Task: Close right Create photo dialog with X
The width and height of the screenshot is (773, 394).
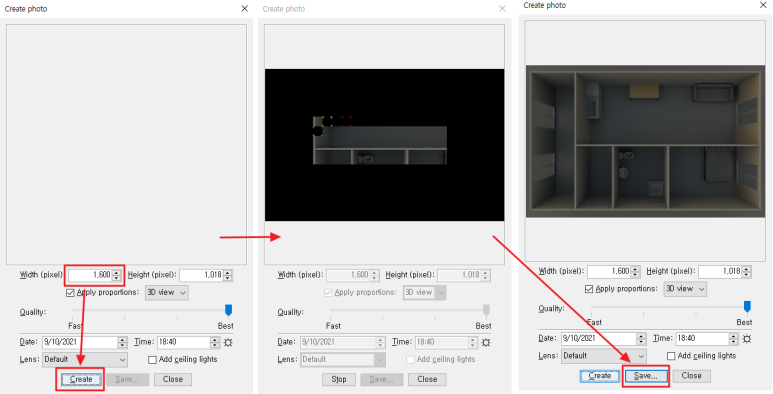Action: click(763, 5)
